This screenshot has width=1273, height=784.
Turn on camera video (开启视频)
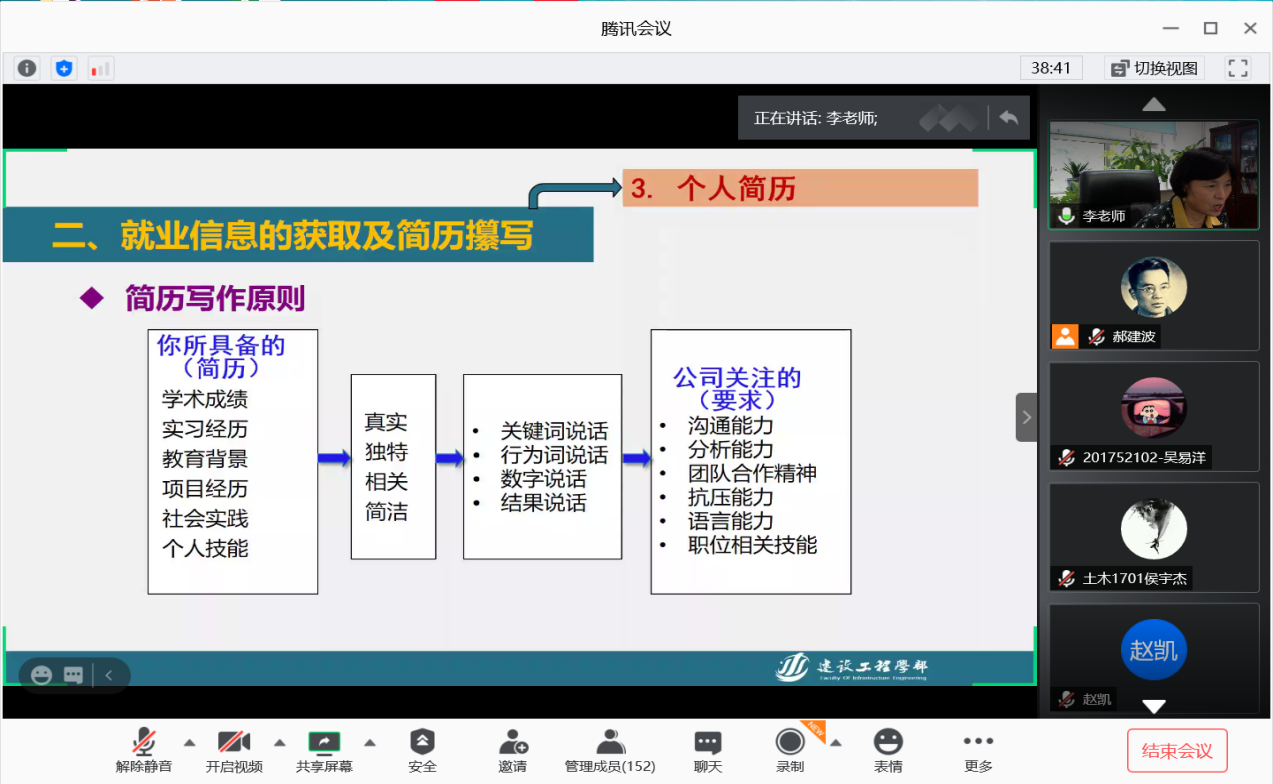(x=234, y=750)
